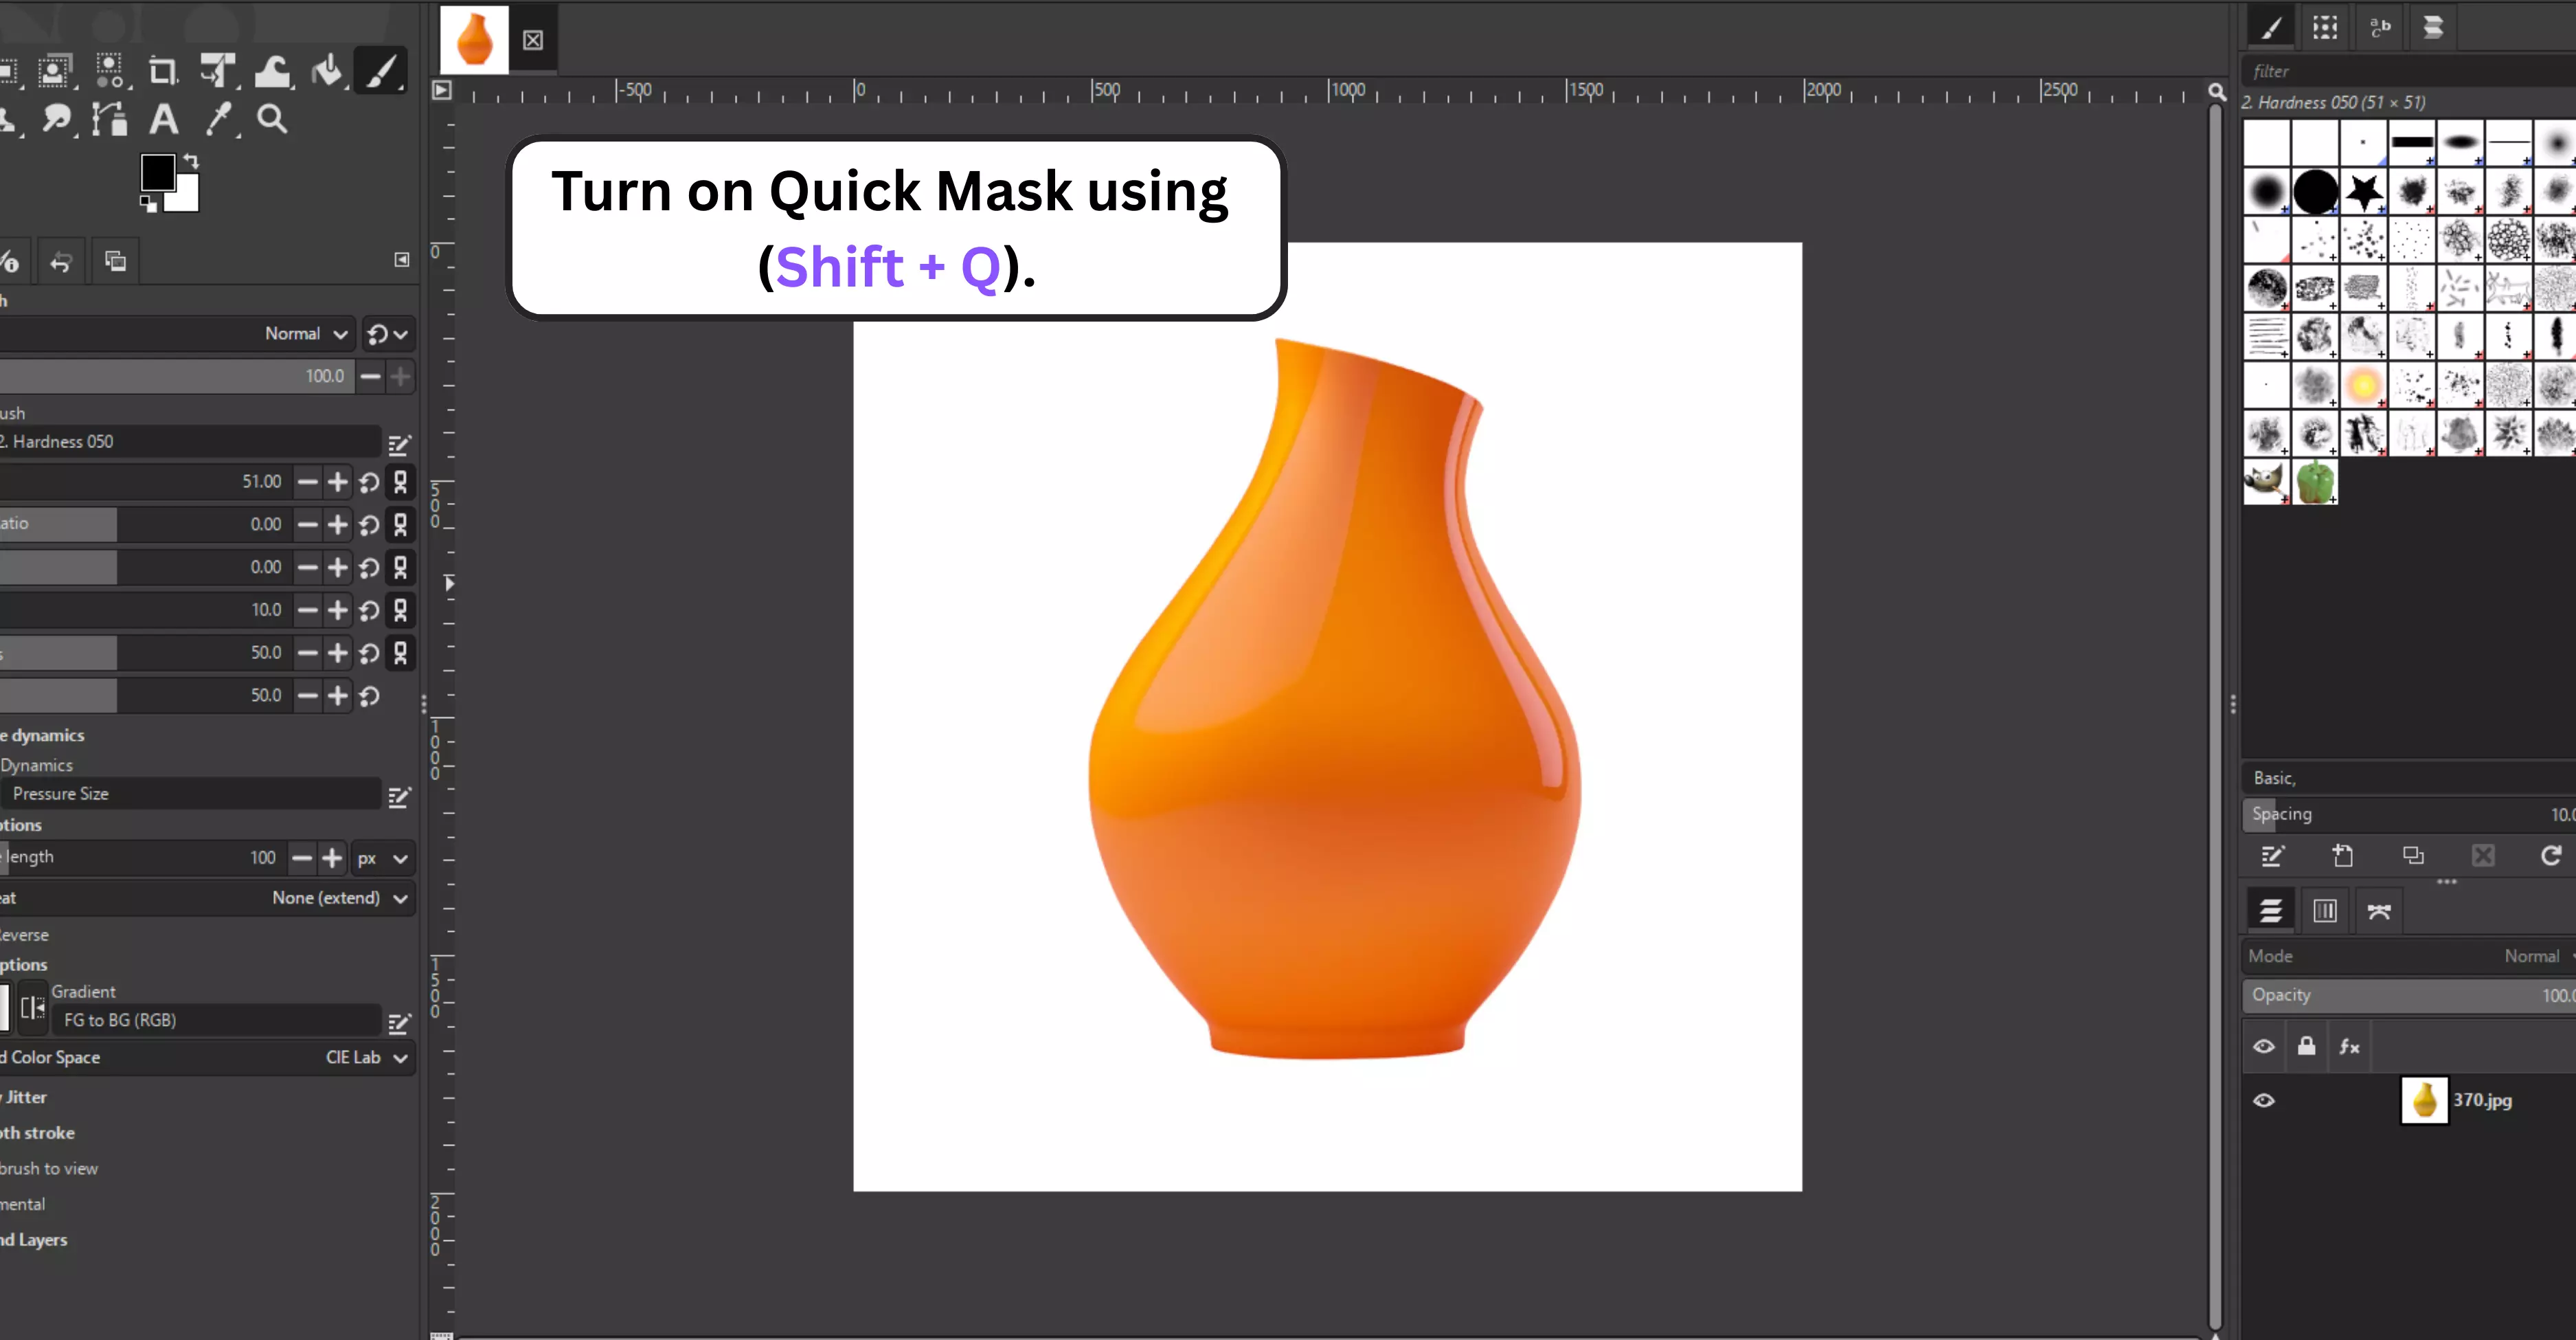Close the vase image tab
The width and height of the screenshot is (2576, 1340).
pyautogui.click(x=533, y=40)
